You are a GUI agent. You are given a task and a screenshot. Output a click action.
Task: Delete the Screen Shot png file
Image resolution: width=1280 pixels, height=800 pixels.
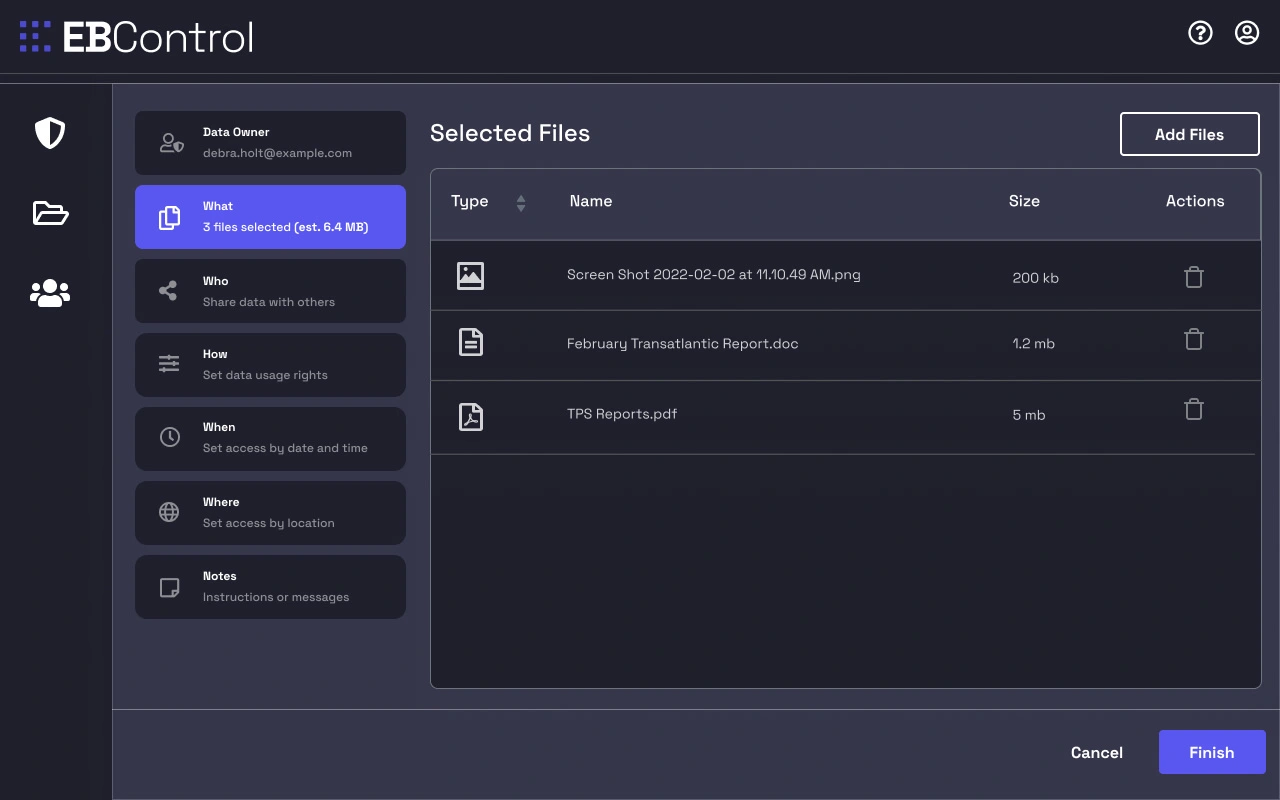tap(1193, 277)
